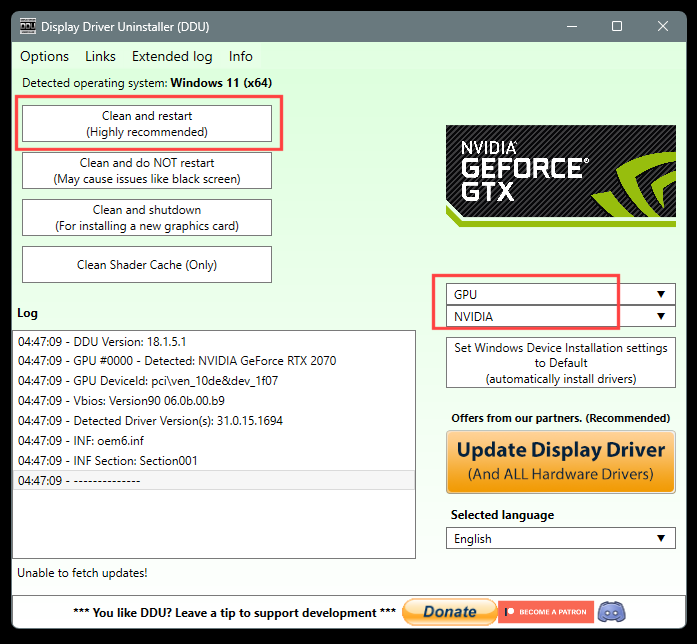Select log line INF Section: Section001

(214, 461)
